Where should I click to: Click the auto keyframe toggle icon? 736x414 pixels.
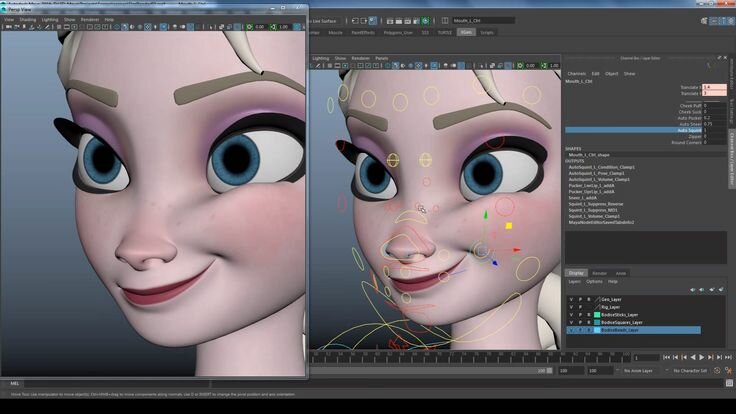pyautogui.click(x=717, y=371)
